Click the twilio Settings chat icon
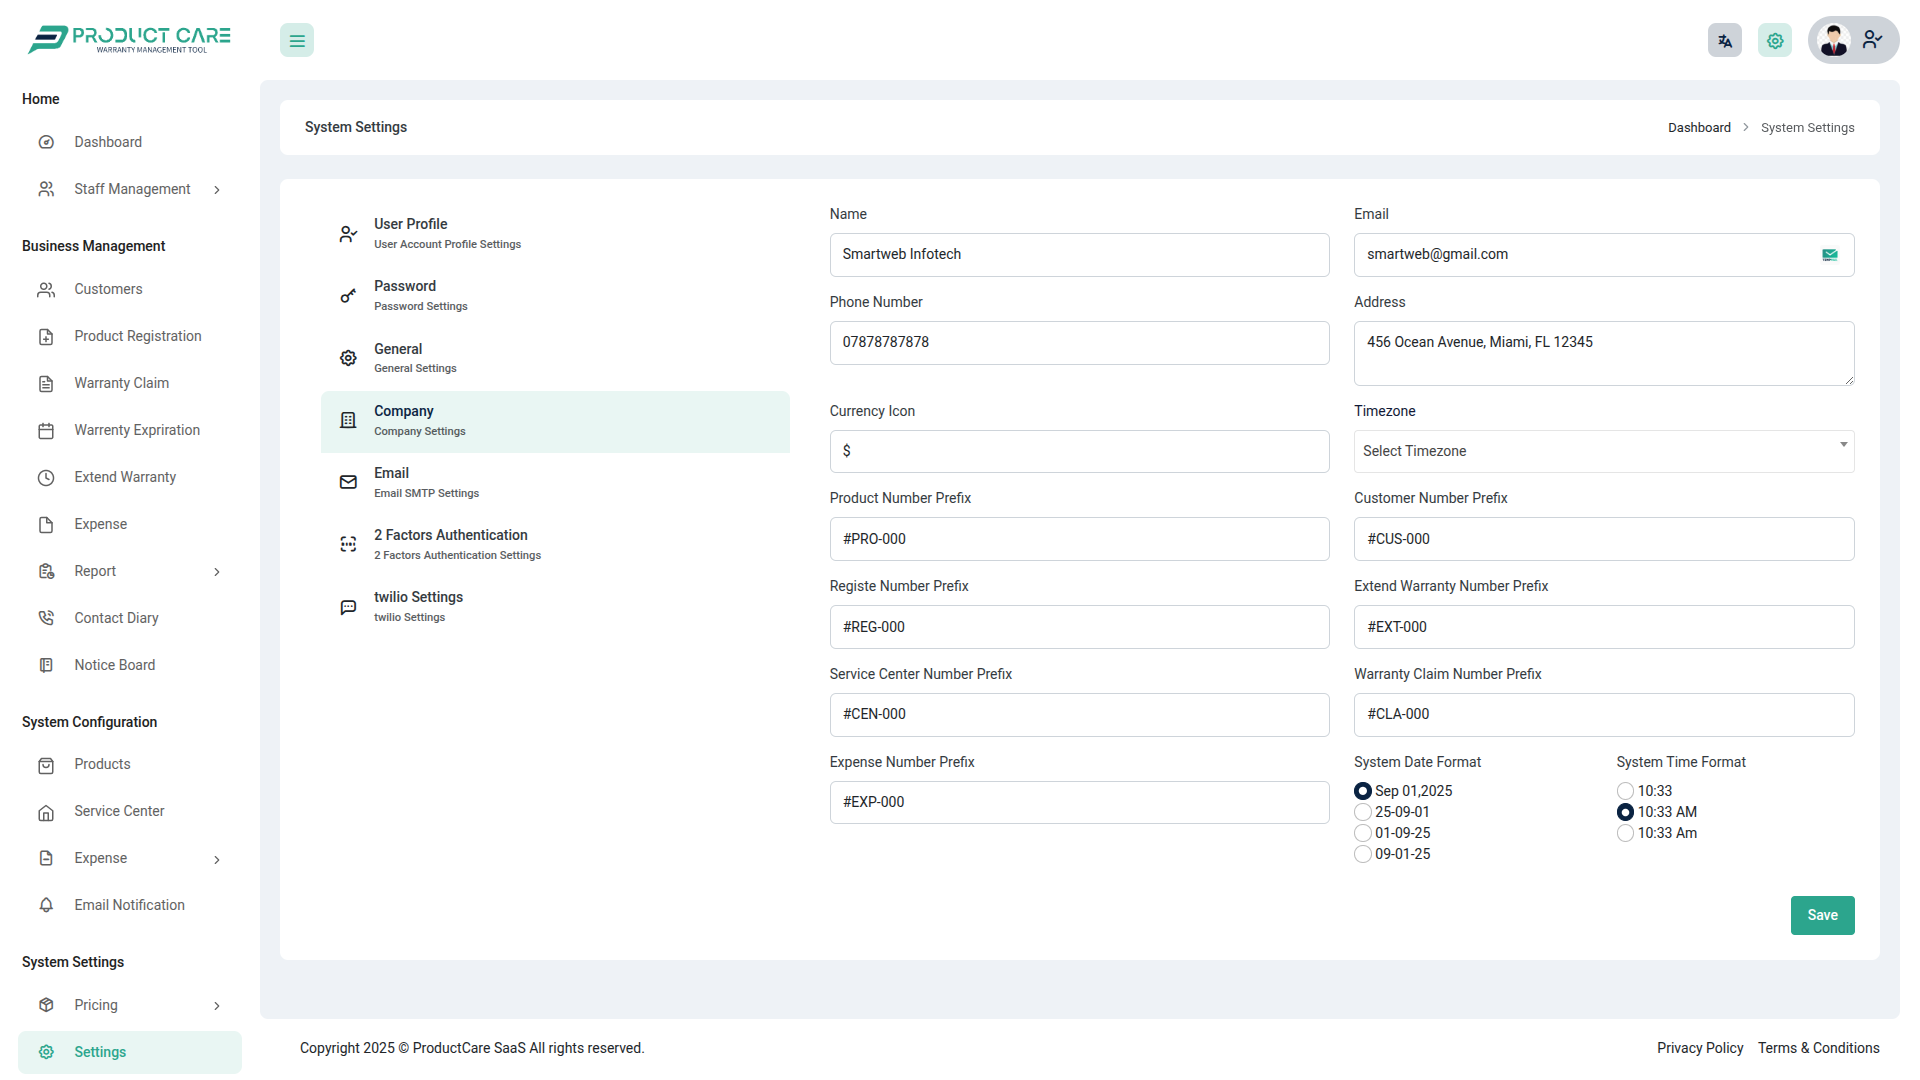Viewport: 1920px width, 1080px height. (347, 606)
